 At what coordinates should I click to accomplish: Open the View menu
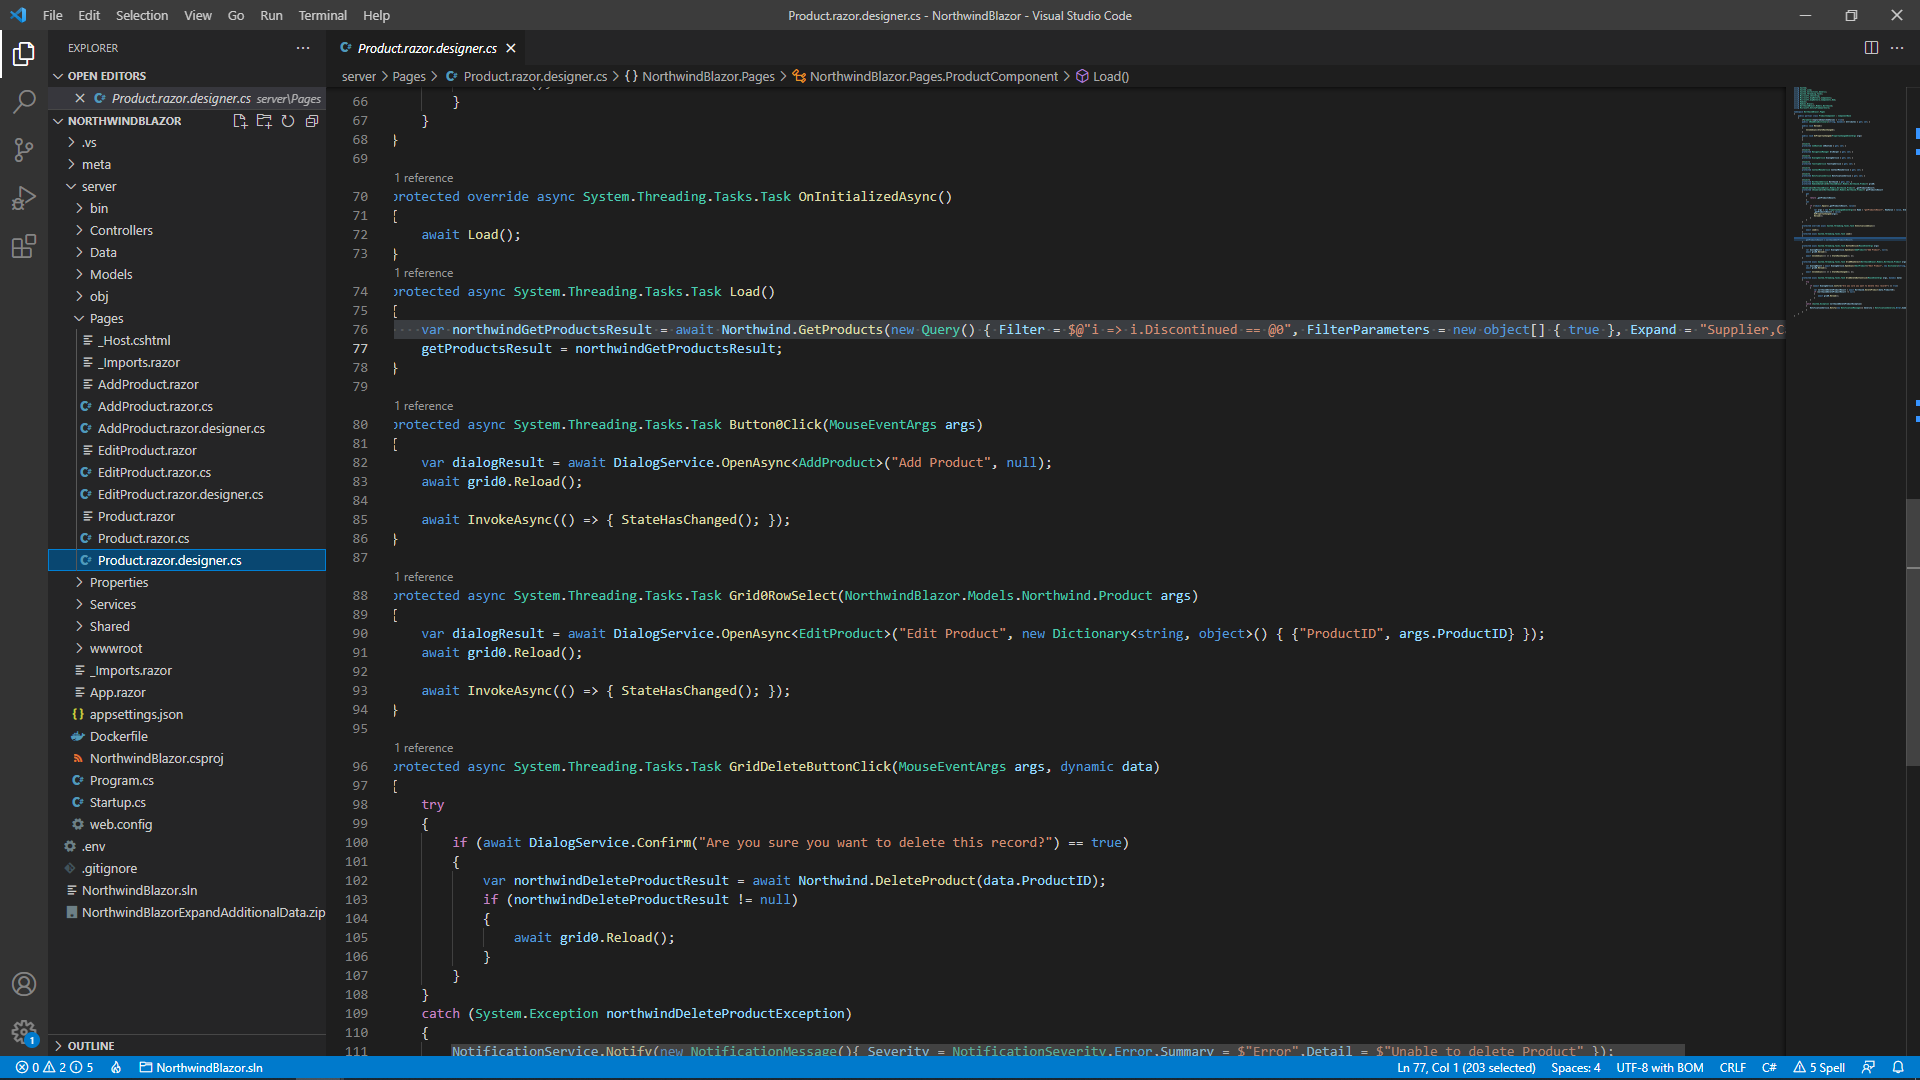click(x=198, y=15)
